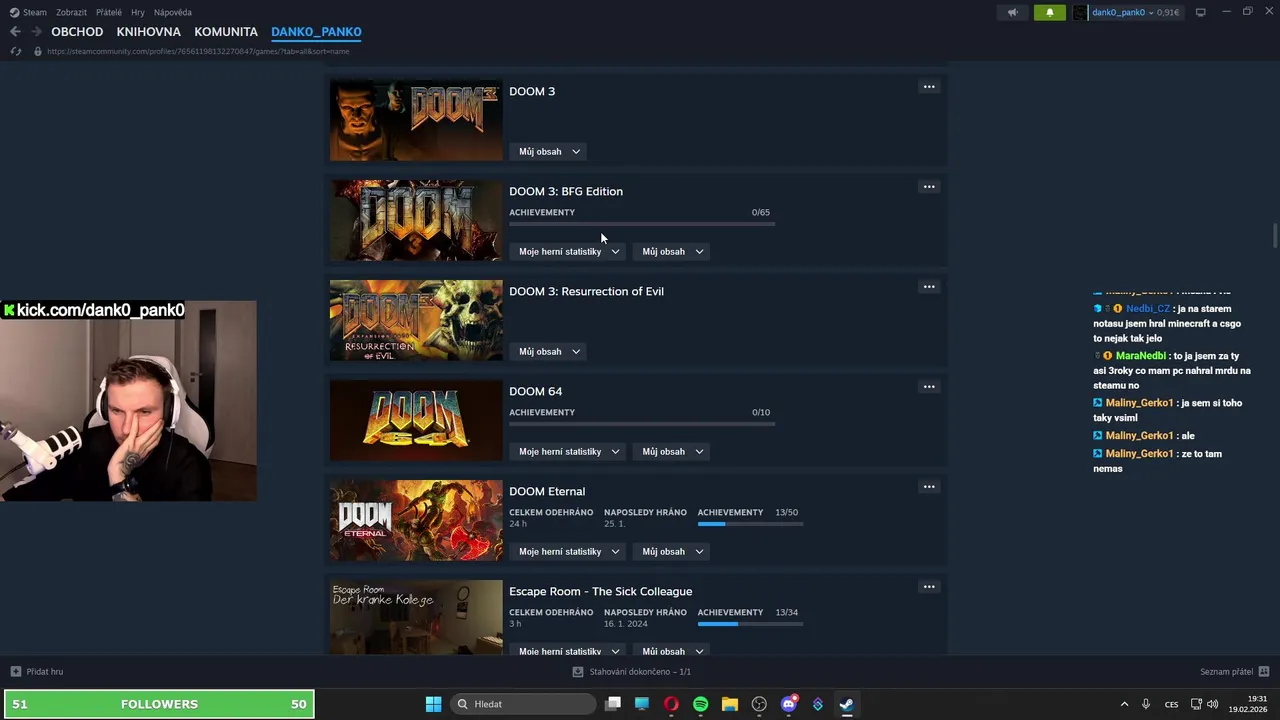This screenshot has height=720, width=1280.
Task: Open the DOOM 64 title link
Action: click(x=535, y=391)
